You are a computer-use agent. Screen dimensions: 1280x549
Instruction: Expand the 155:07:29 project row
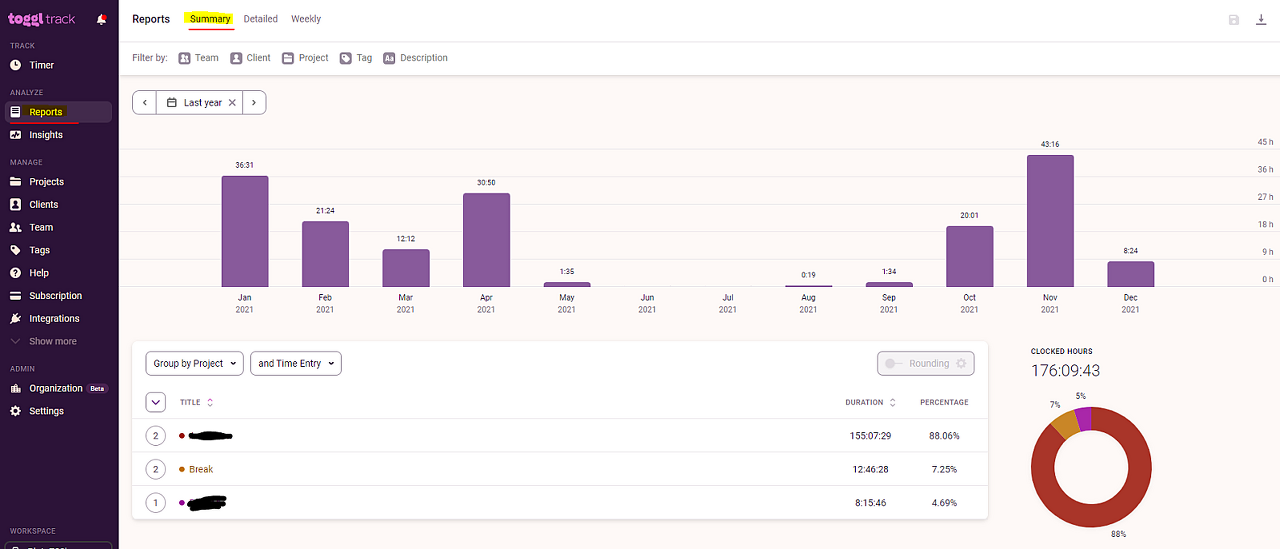(155, 436)
